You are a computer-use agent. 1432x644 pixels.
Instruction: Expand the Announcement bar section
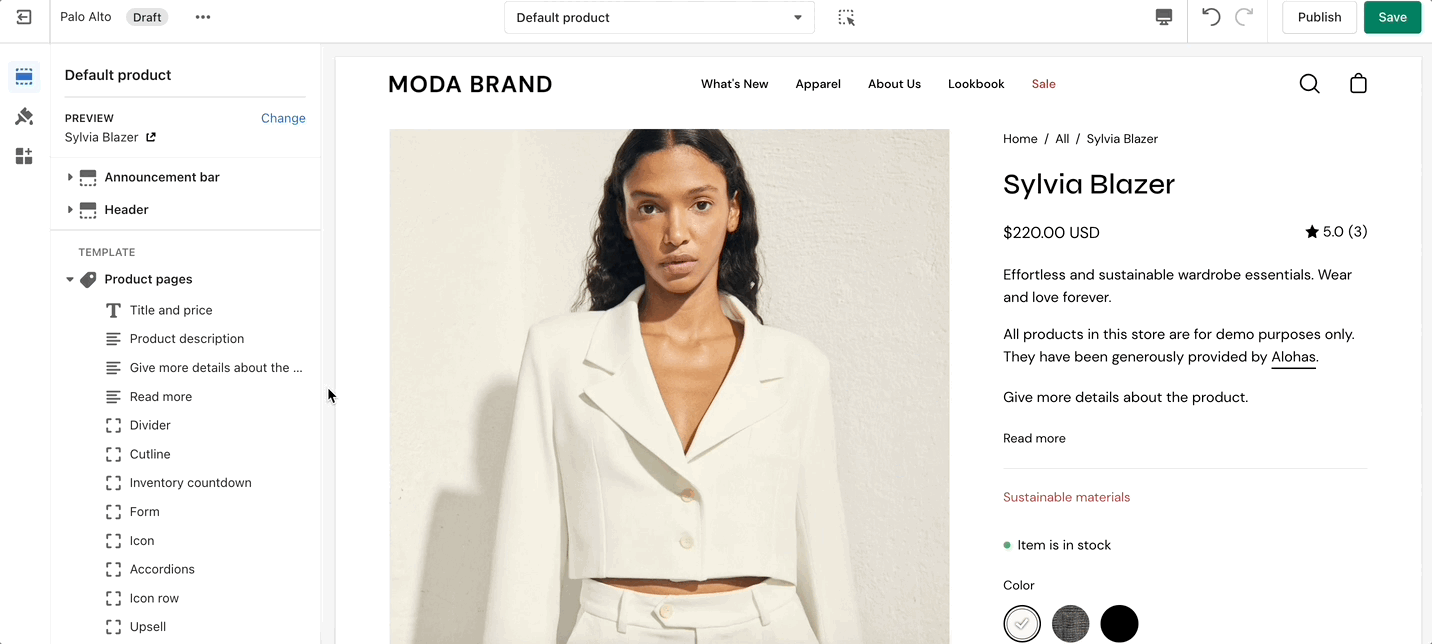[70, 177]
